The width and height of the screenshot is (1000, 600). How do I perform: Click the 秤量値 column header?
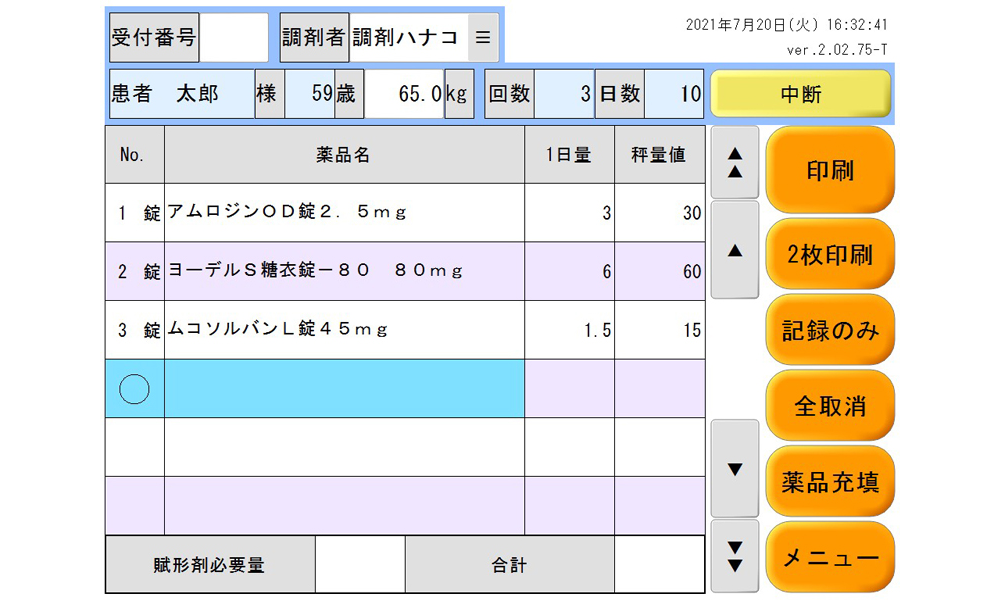point(660,155)
